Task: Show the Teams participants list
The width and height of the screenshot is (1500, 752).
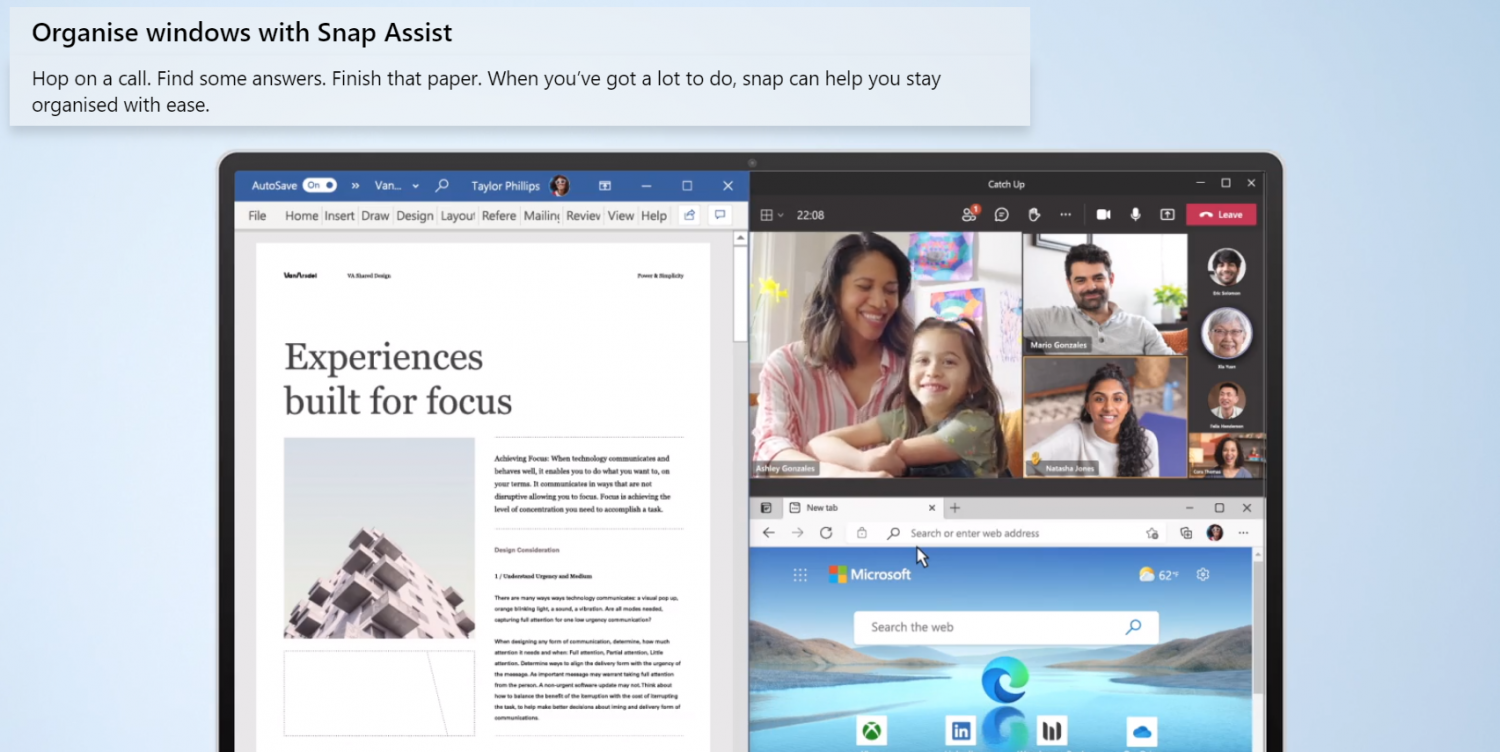Action: [x=968, y=214]
